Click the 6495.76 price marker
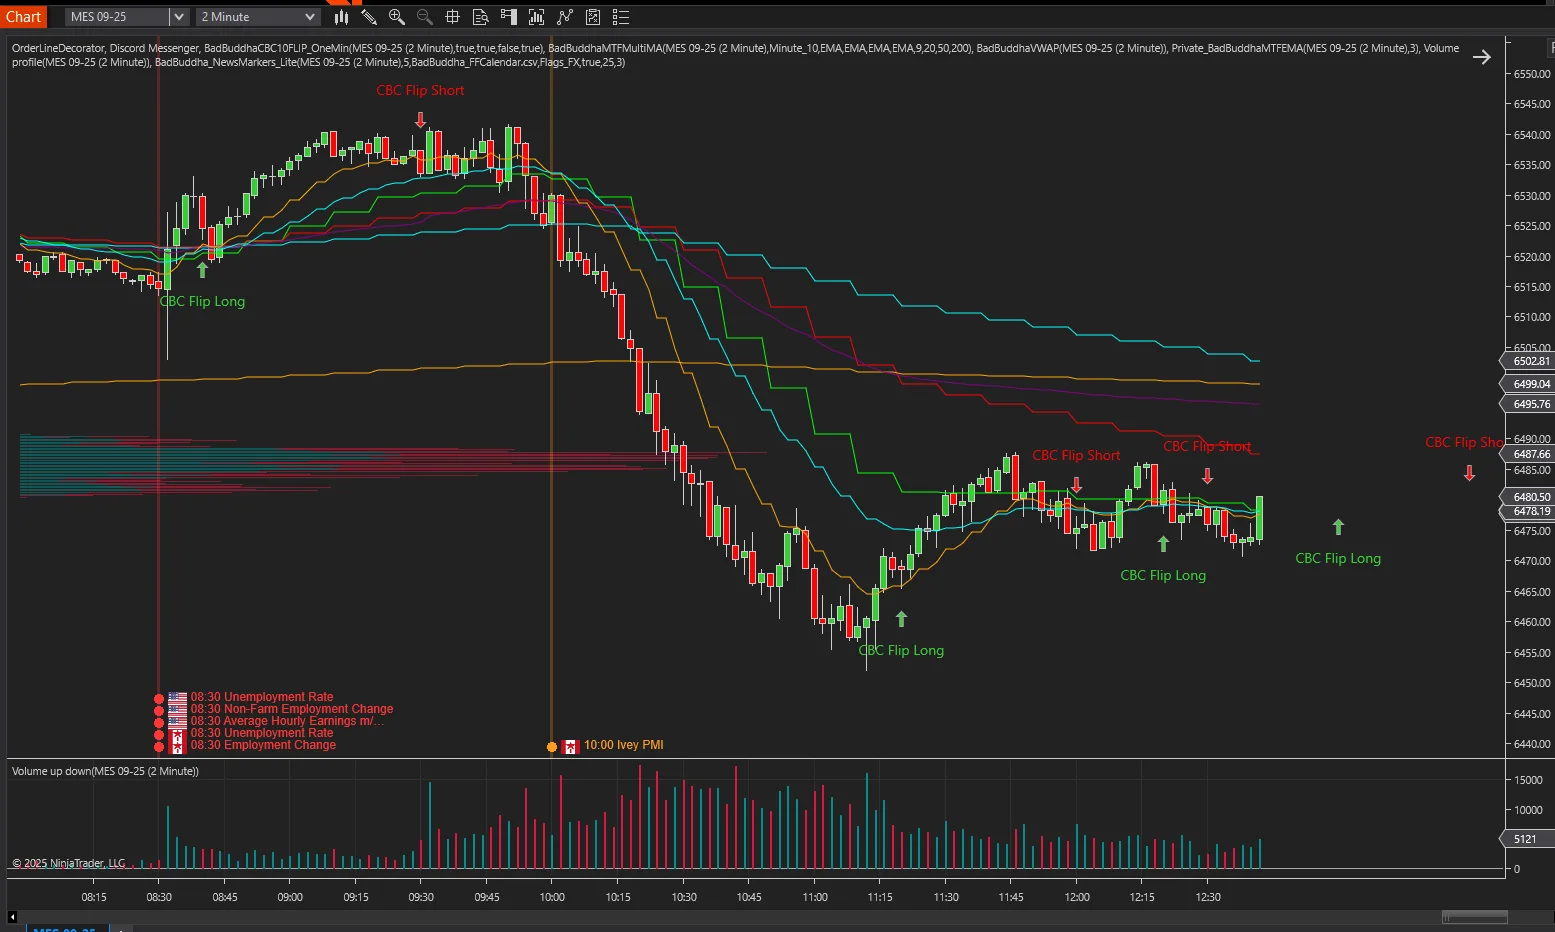The image size is (1555, 932). [1529, 404]
